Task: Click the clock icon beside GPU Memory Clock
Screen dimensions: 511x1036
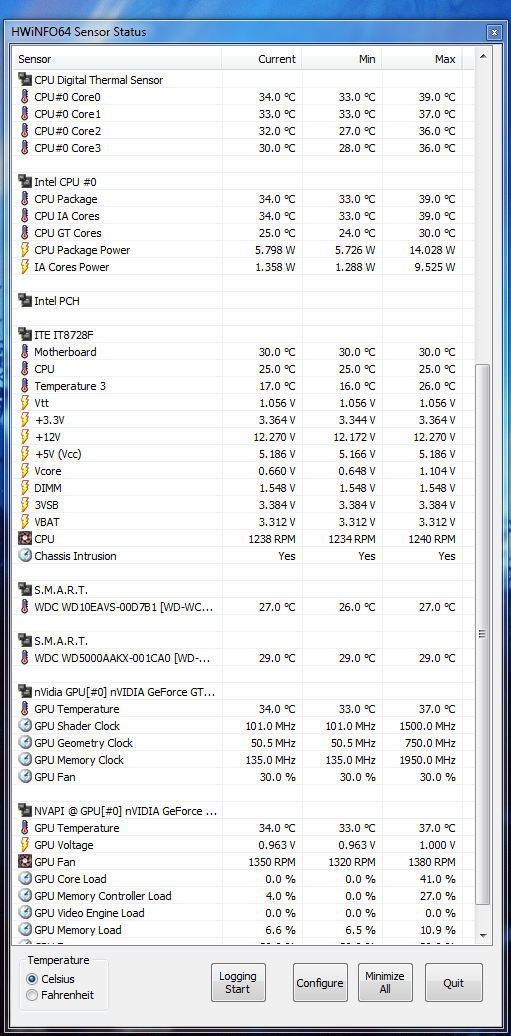Action: (x=25, y=760)
